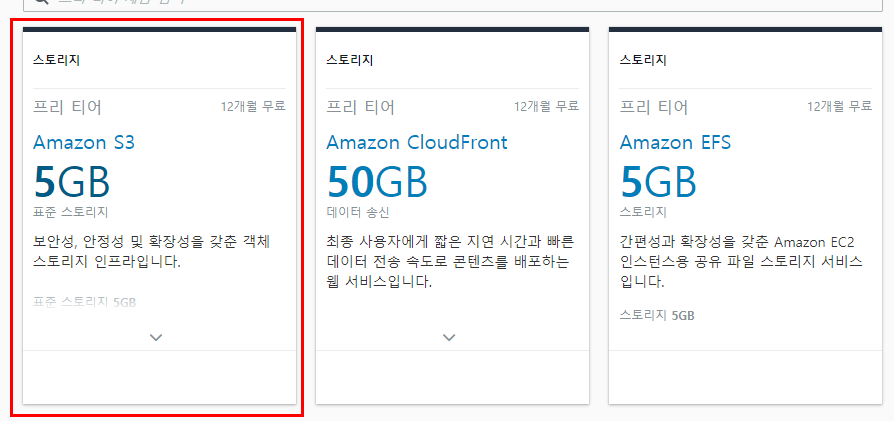Click the 12개월 무료 badge on CloudFront card
This screenshot has width=894, height=421.
pyautogui.click(x=546, y=106)
